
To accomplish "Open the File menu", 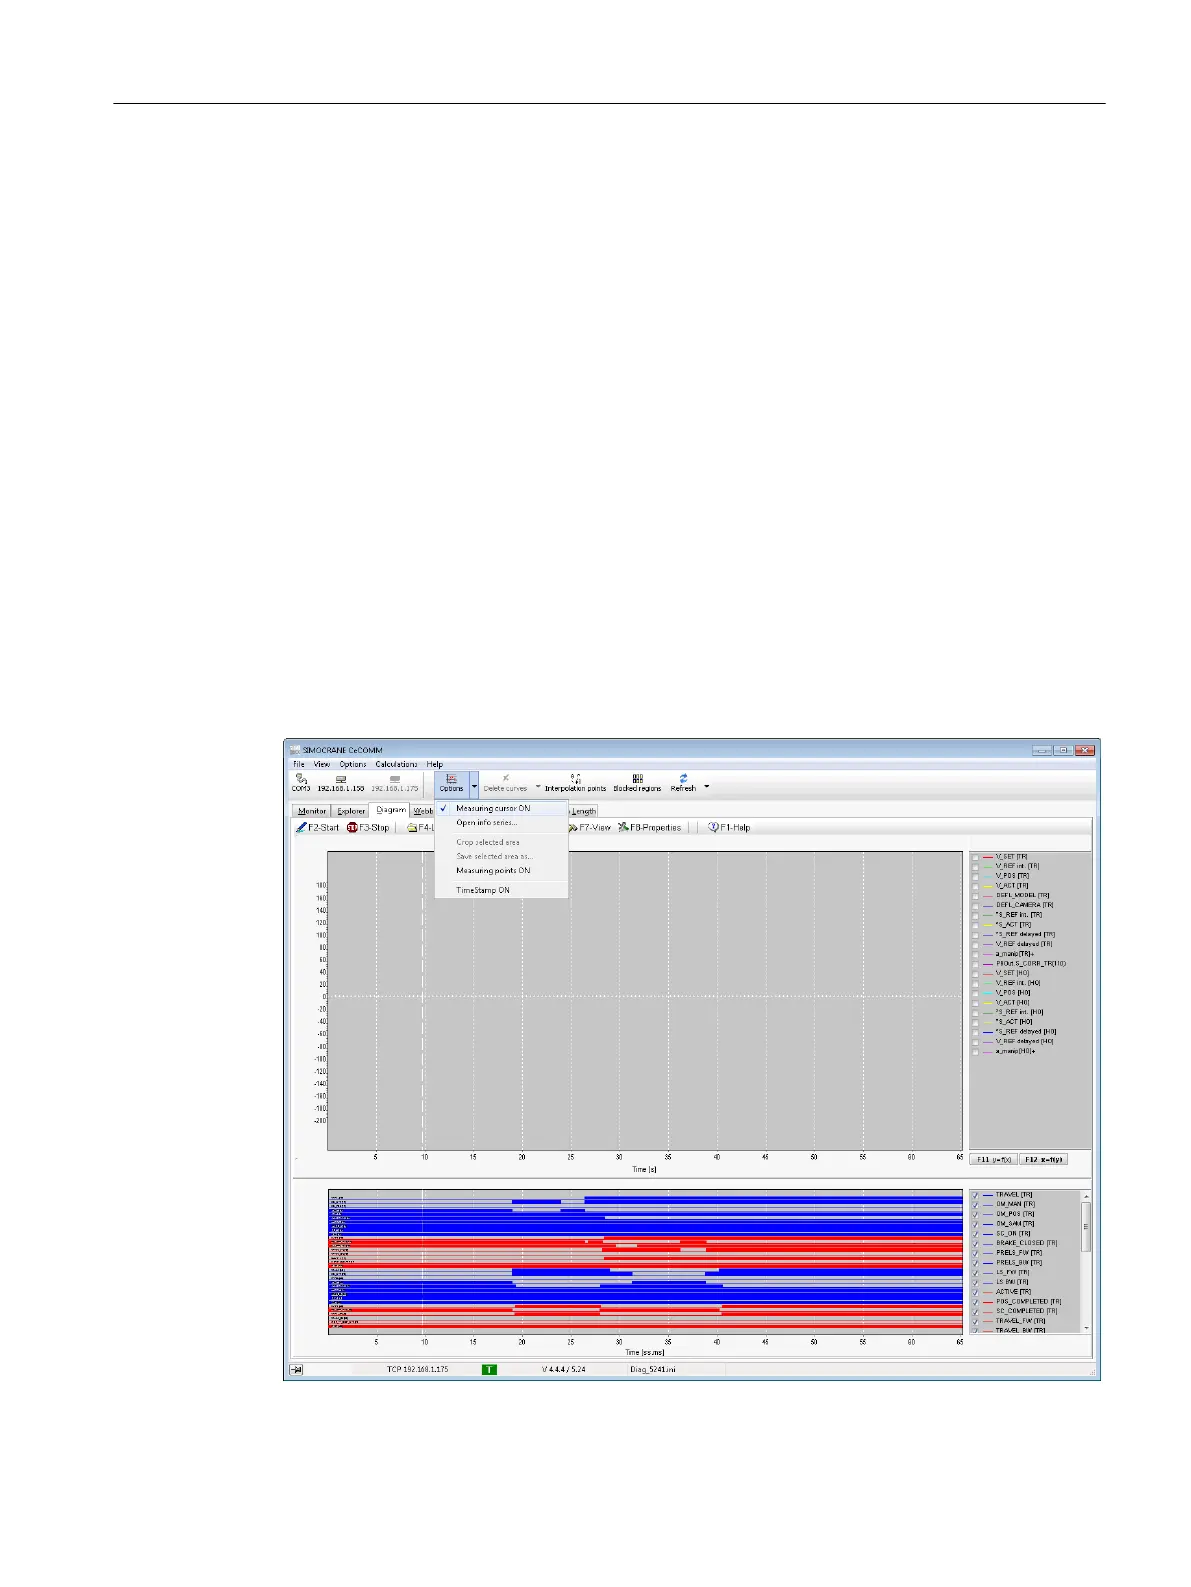I will pyautogui.click(x=299, y=764).
